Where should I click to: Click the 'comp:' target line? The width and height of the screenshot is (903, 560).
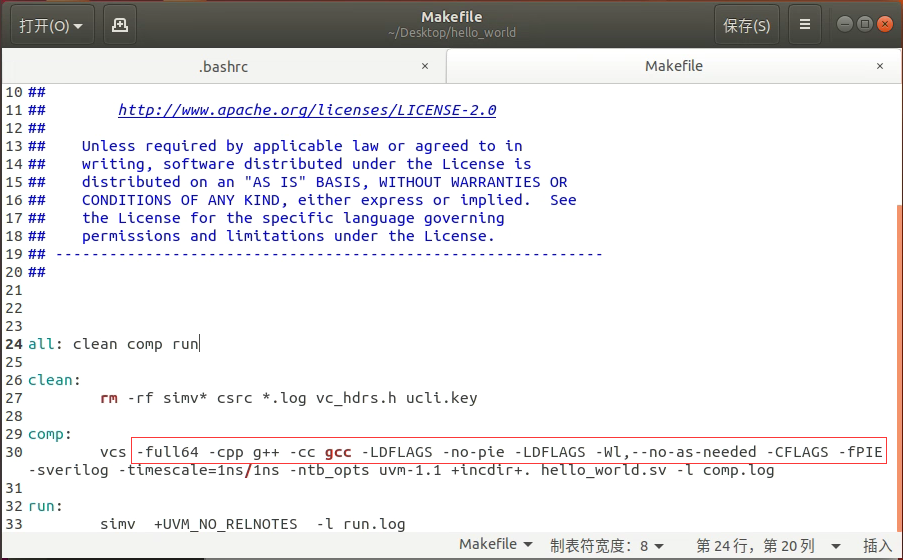point(50,434)
